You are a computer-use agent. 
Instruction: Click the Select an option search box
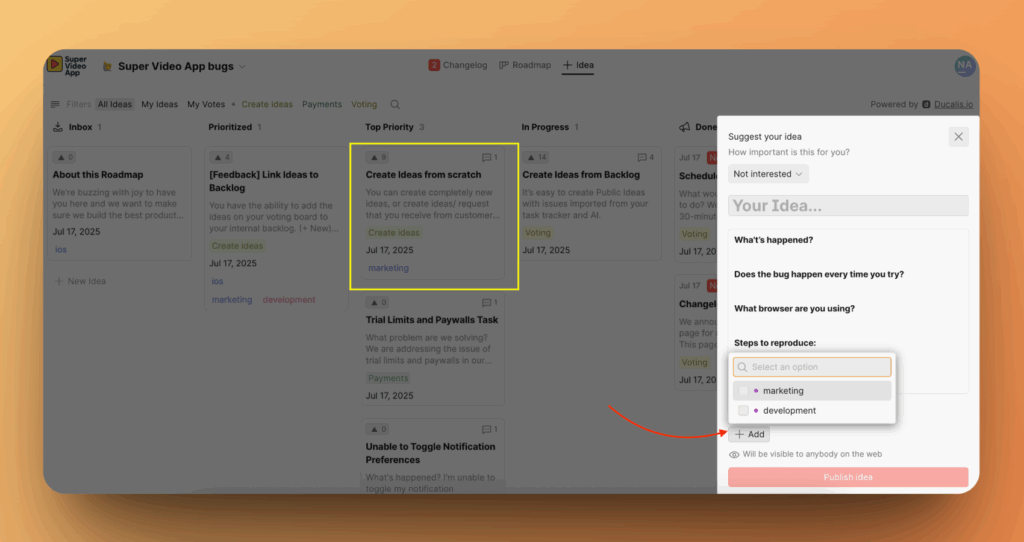point(812,367)
